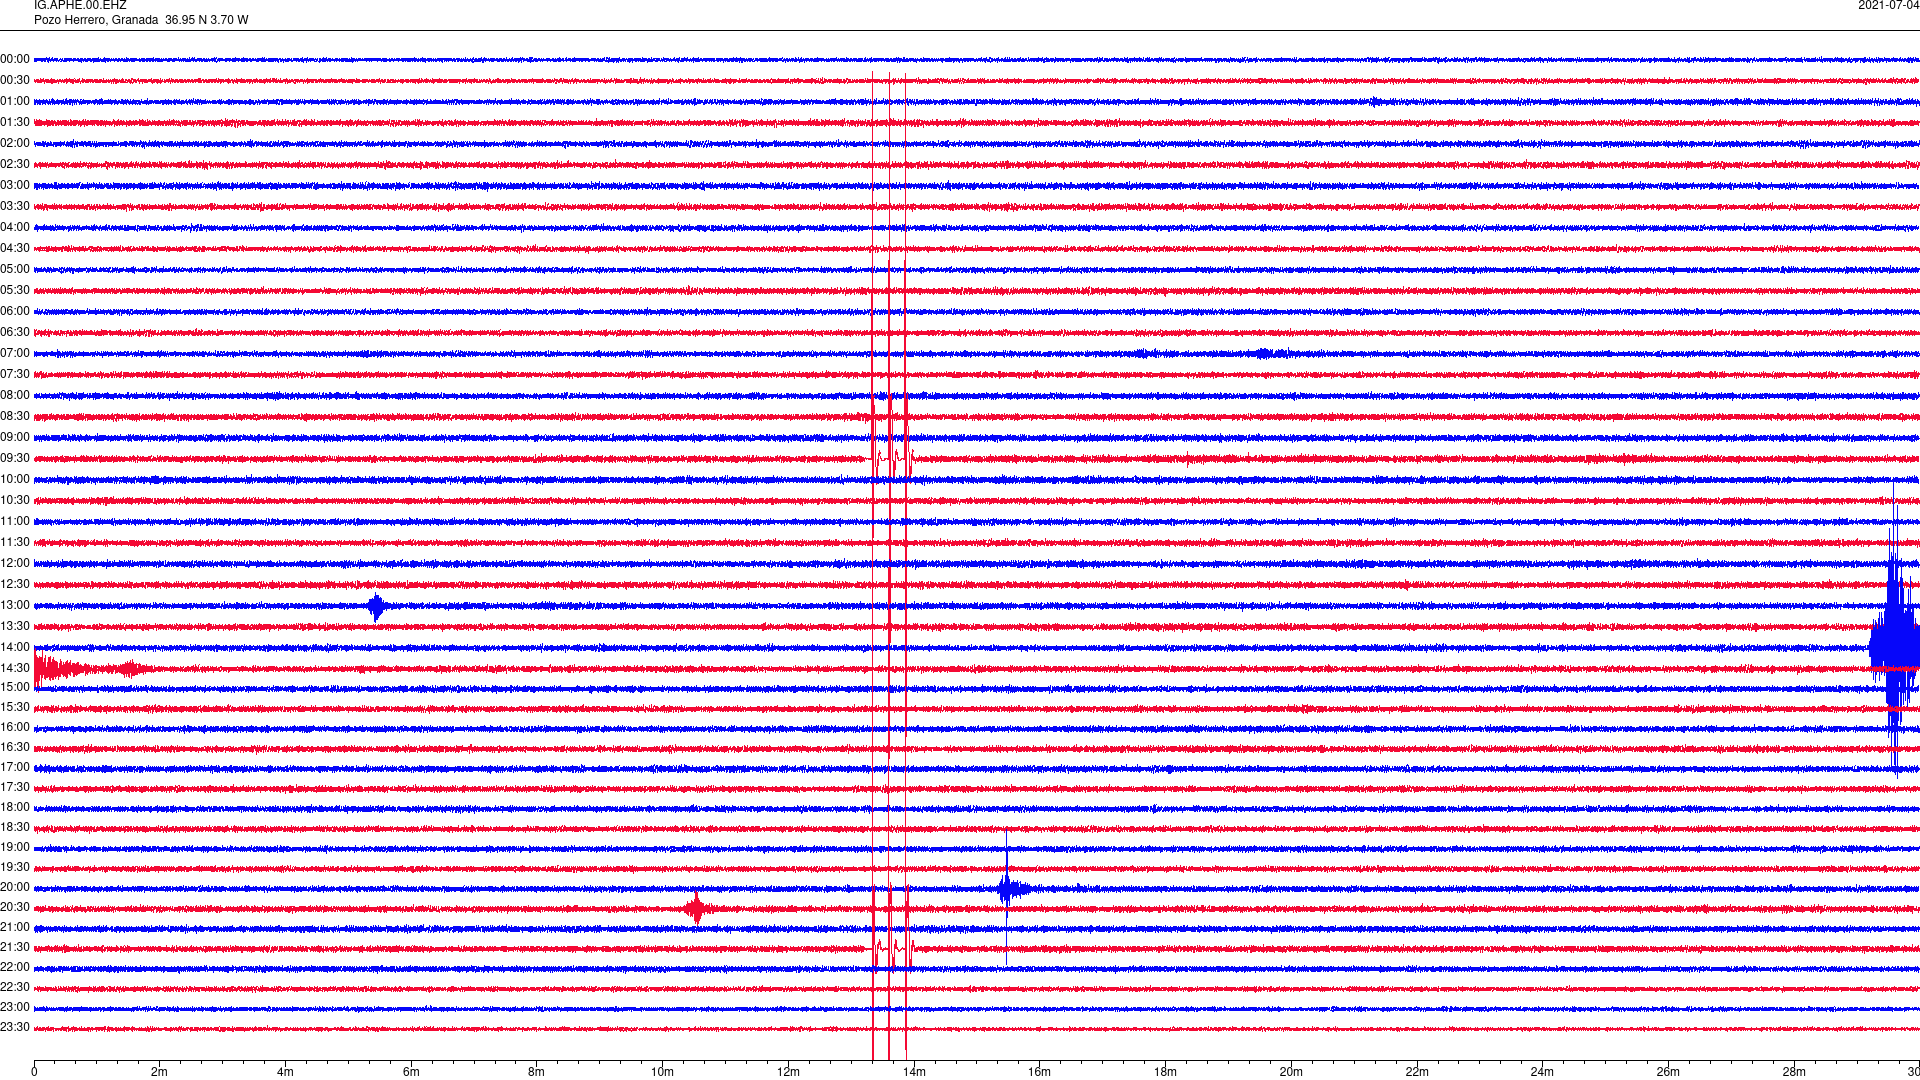Screen dimensions: 1920x1080
Task: Click the 21:00 time row label
Action: 15,928
